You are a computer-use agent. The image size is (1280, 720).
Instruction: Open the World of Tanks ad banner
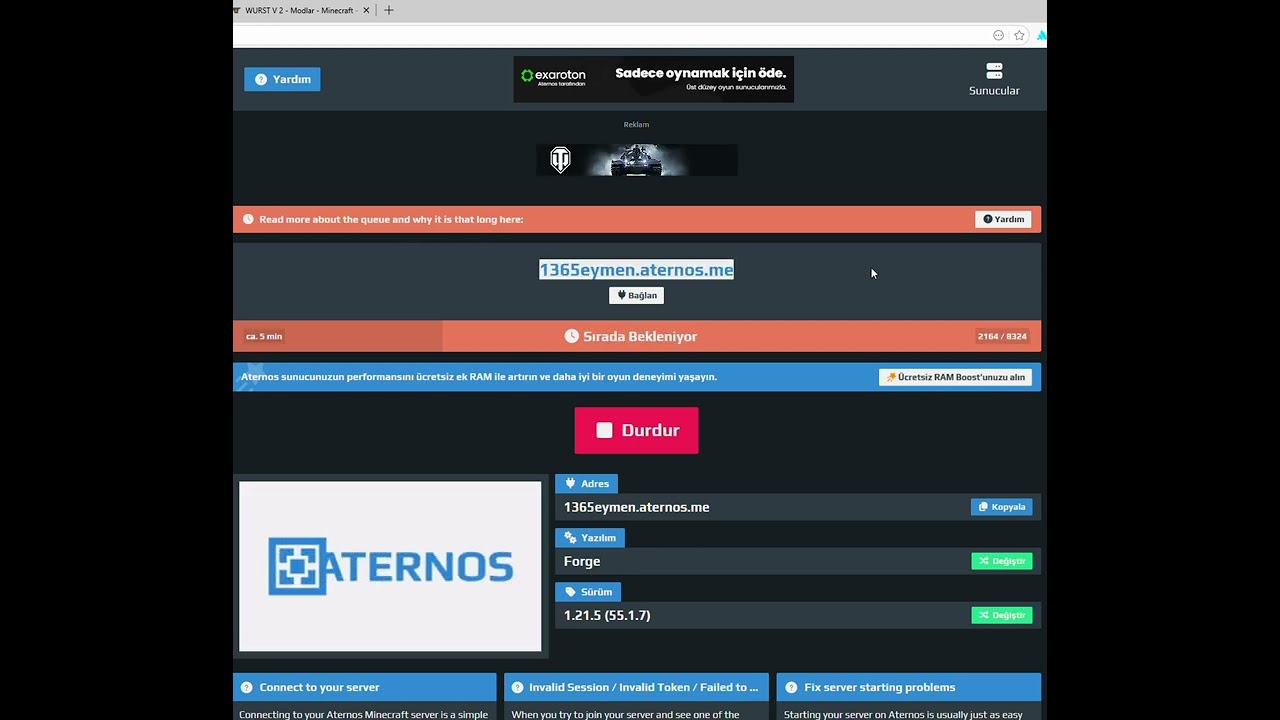637,160
